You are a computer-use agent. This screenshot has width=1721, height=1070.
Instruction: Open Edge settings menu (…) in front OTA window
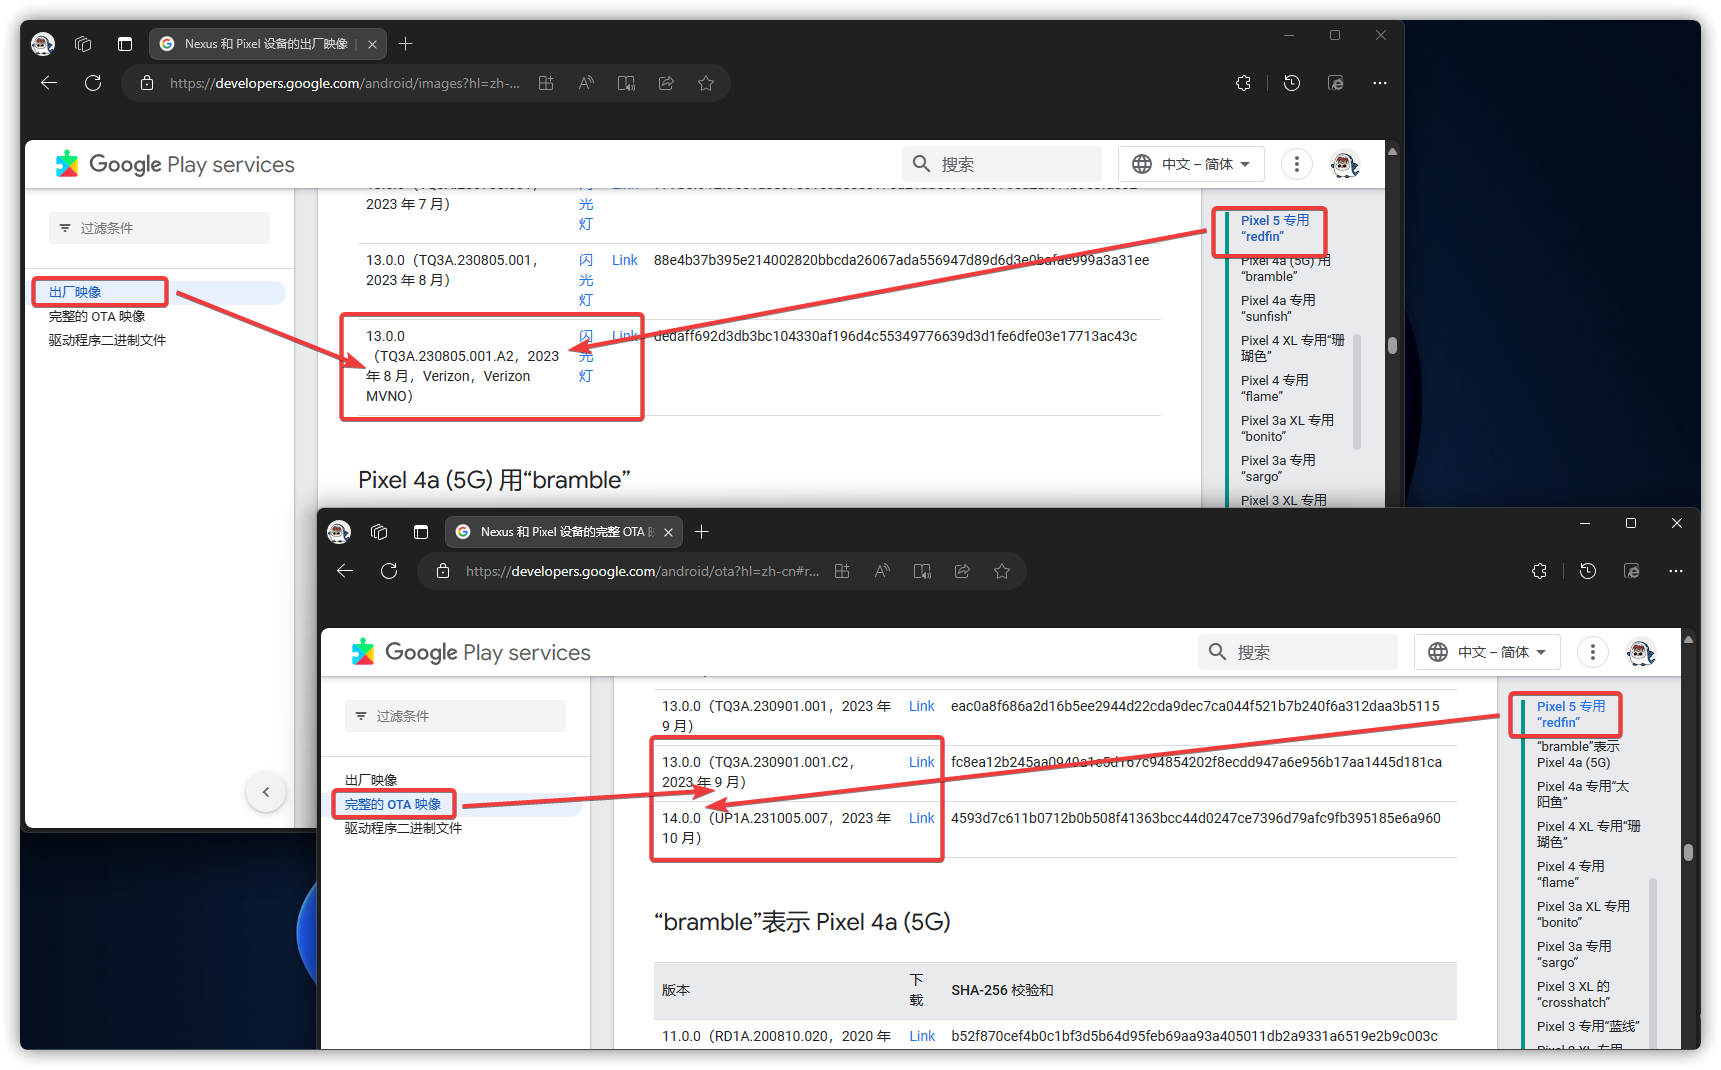click(1676, 571)
